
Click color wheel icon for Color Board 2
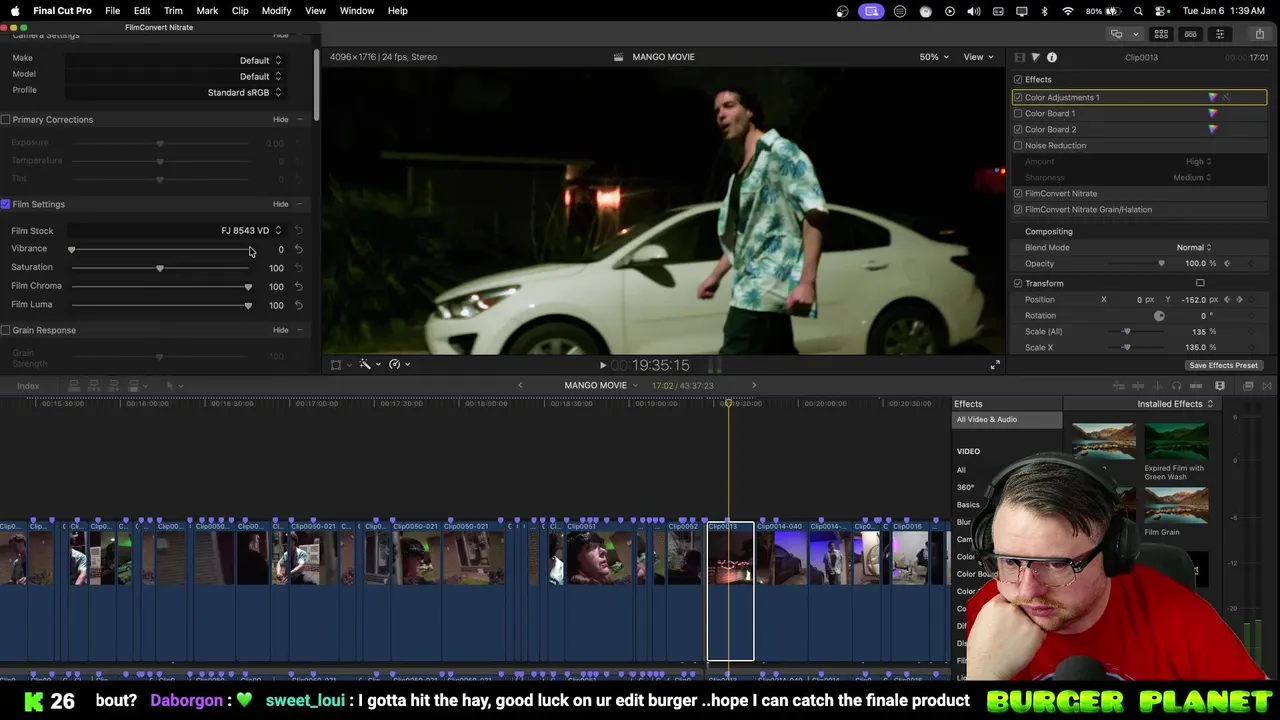click(x=1213, y=129)
